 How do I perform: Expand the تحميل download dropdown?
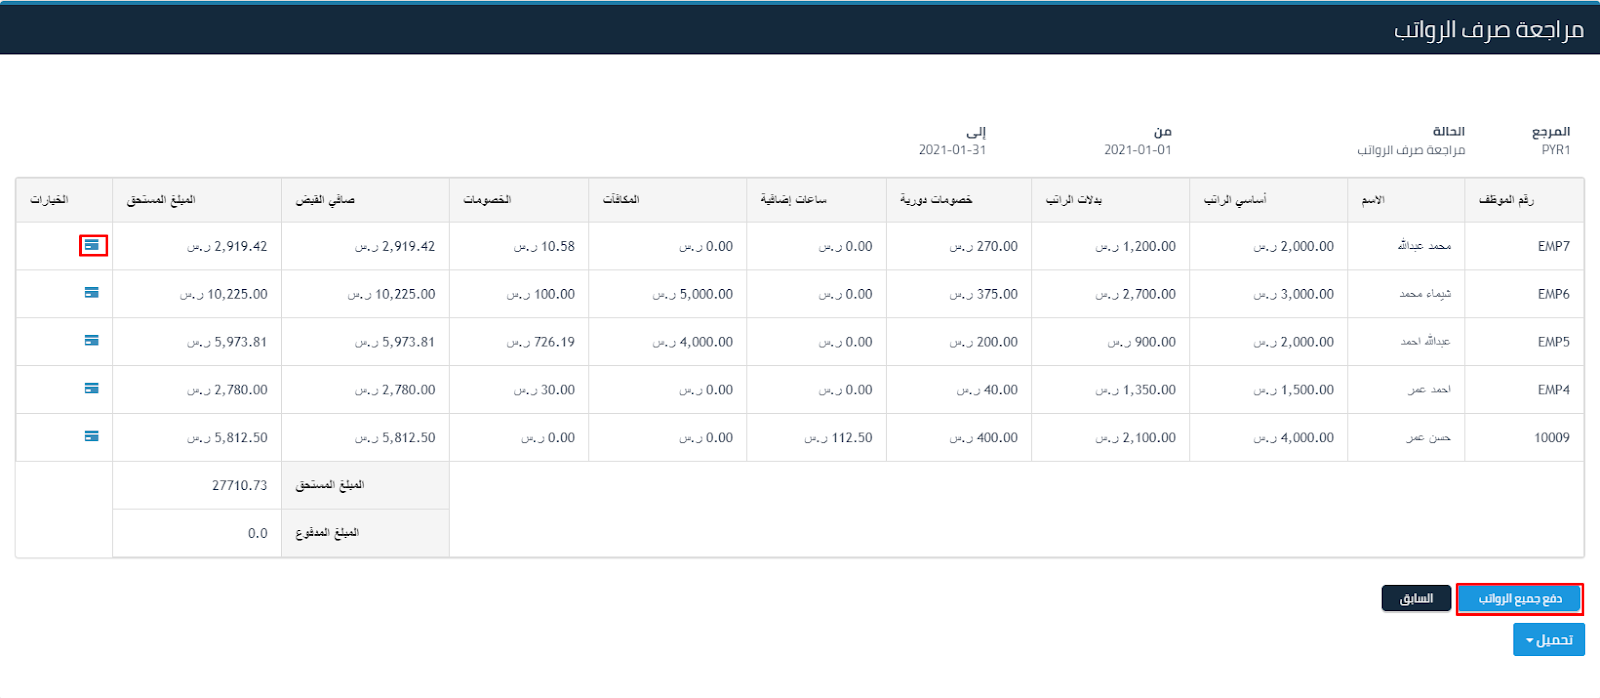[1548, 640]
